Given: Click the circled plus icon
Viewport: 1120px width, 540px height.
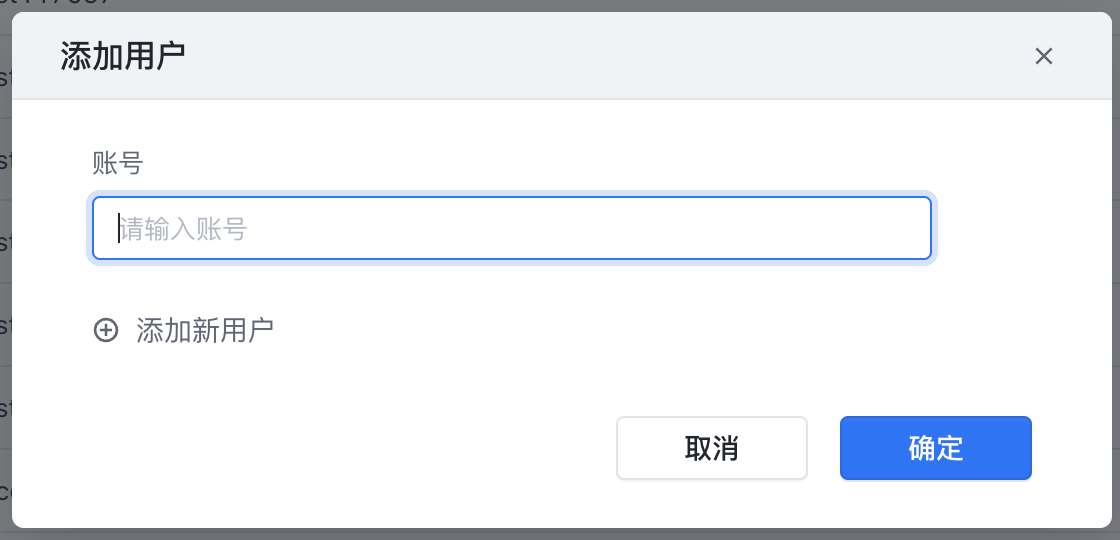Looking at the screenshot, I should tap(106, 330).
